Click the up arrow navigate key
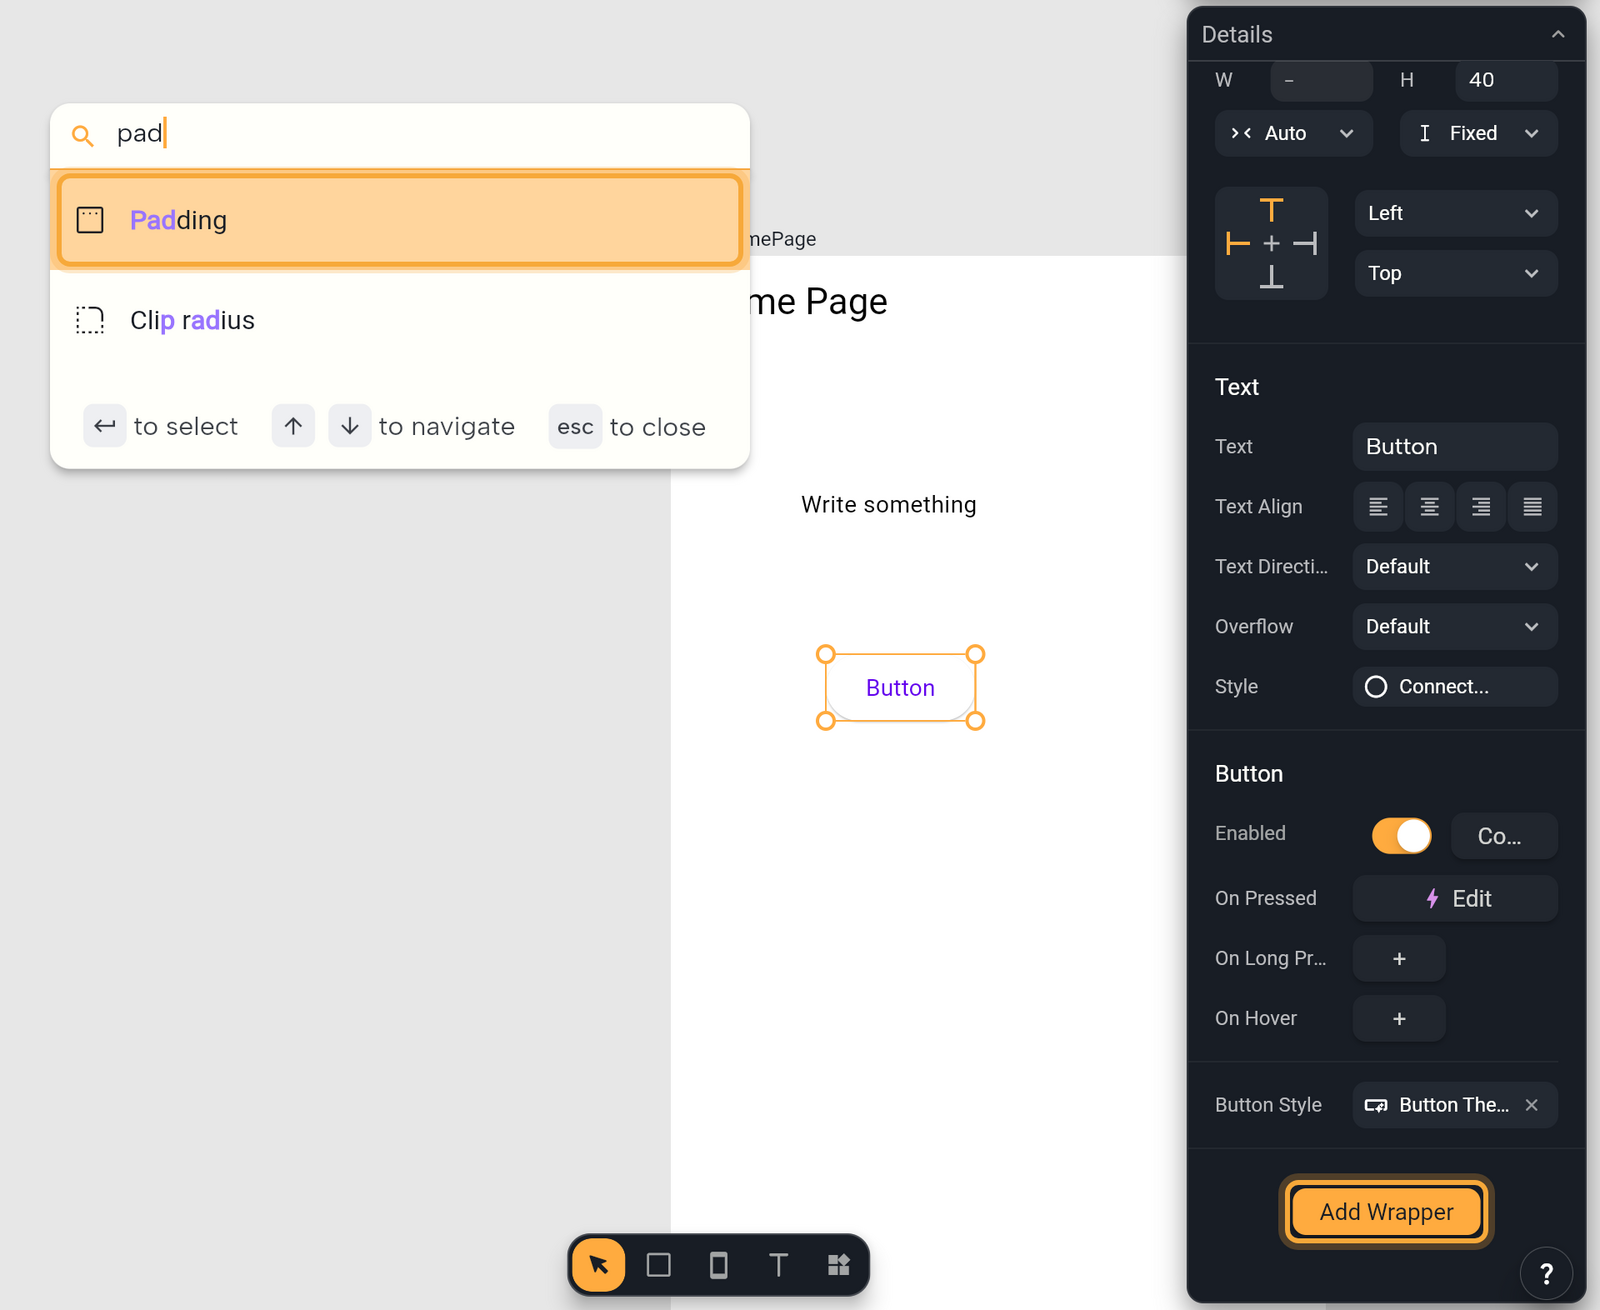The height and width of the screenshot is (1310, 1600). pos(293,426)
